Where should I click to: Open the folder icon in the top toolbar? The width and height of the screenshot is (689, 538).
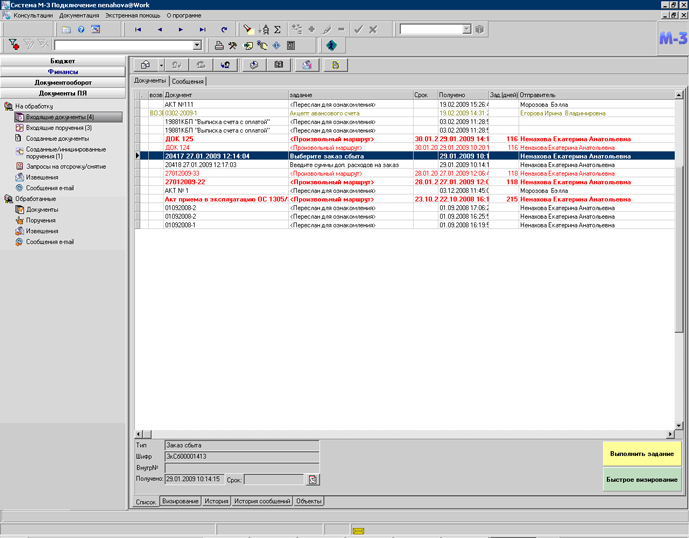pyautogui.click(x=66, y=29)
